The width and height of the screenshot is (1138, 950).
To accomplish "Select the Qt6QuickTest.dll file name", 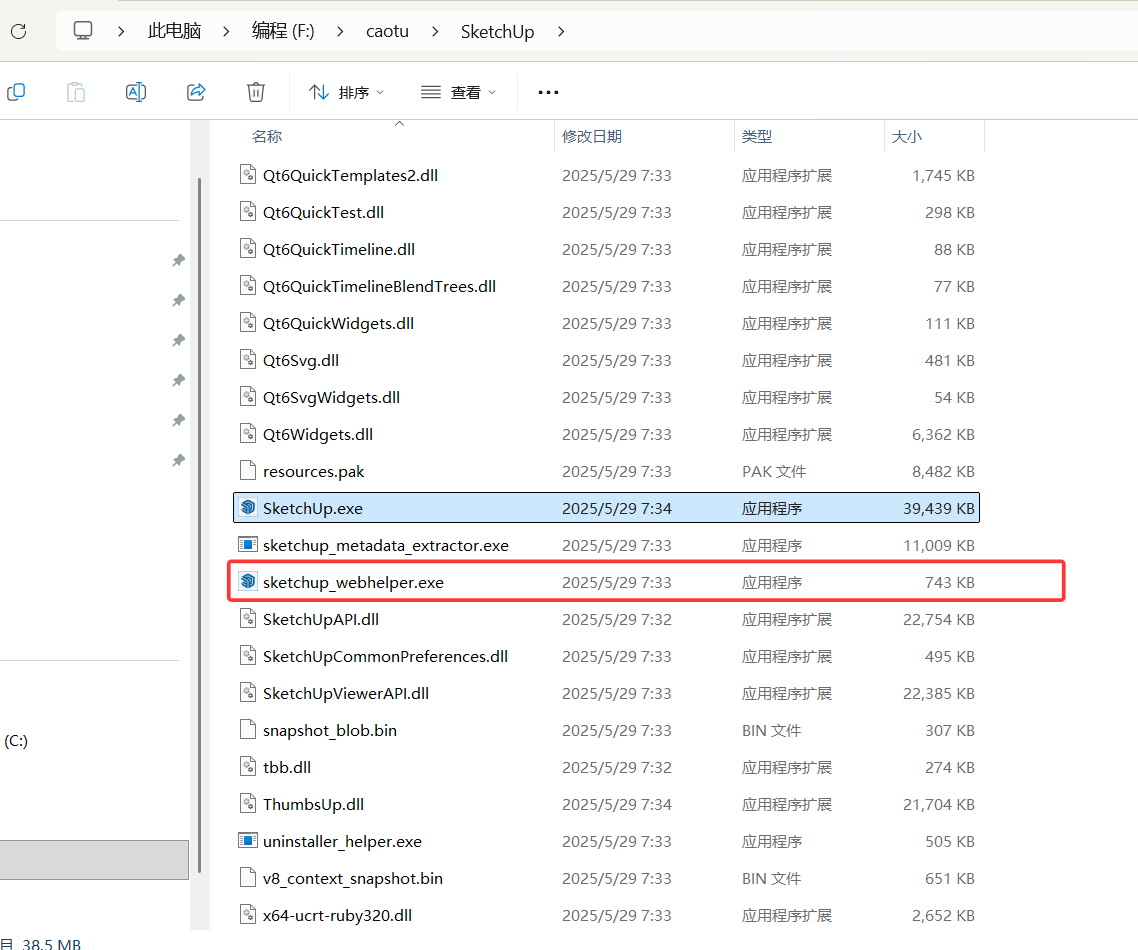I will click(x=324, y=213).
